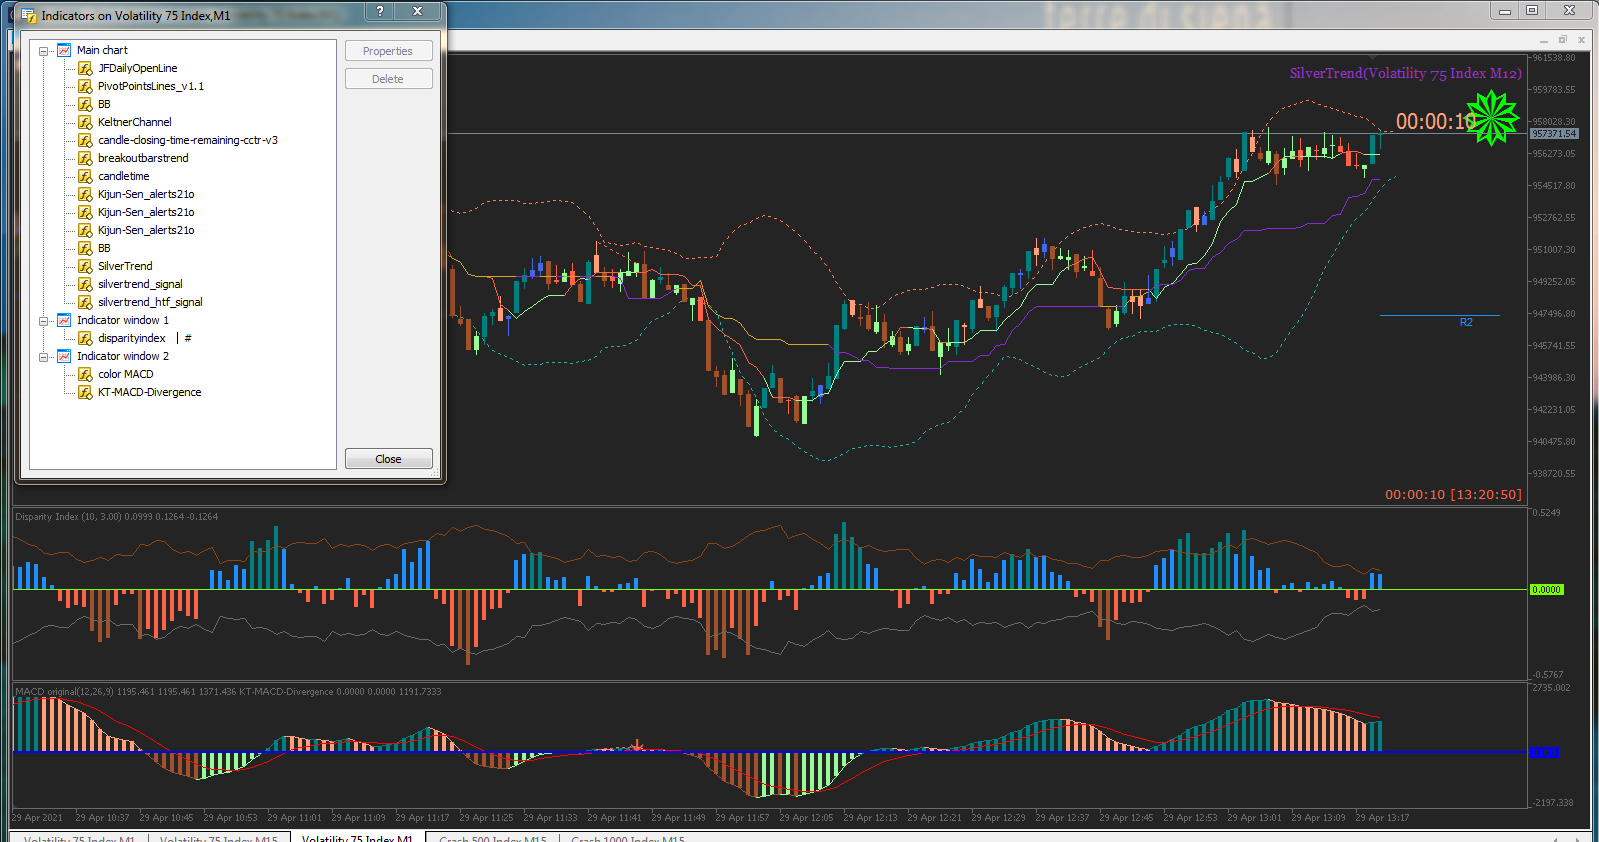
Task: Select the JFDailyOpenLine indicator icon
Action: pos(85,68)
